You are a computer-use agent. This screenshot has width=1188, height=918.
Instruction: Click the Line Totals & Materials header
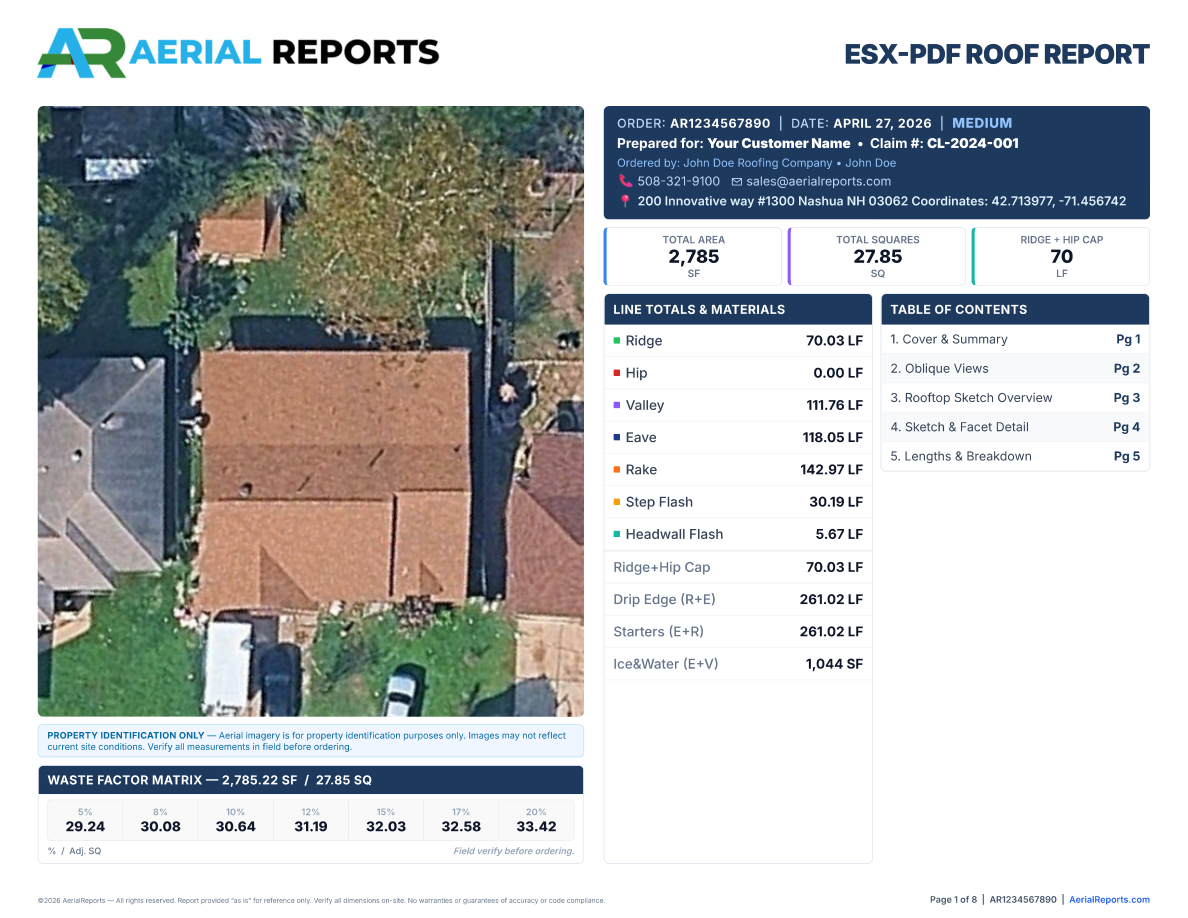tap(738, 309)
